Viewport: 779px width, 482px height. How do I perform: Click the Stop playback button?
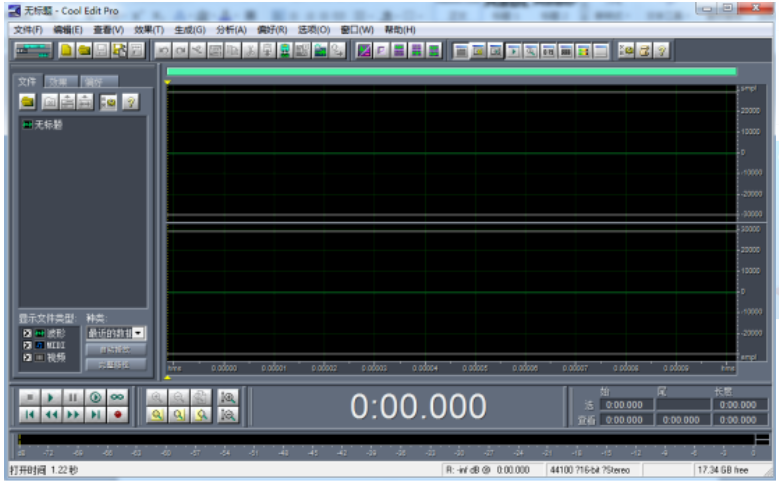30,397
